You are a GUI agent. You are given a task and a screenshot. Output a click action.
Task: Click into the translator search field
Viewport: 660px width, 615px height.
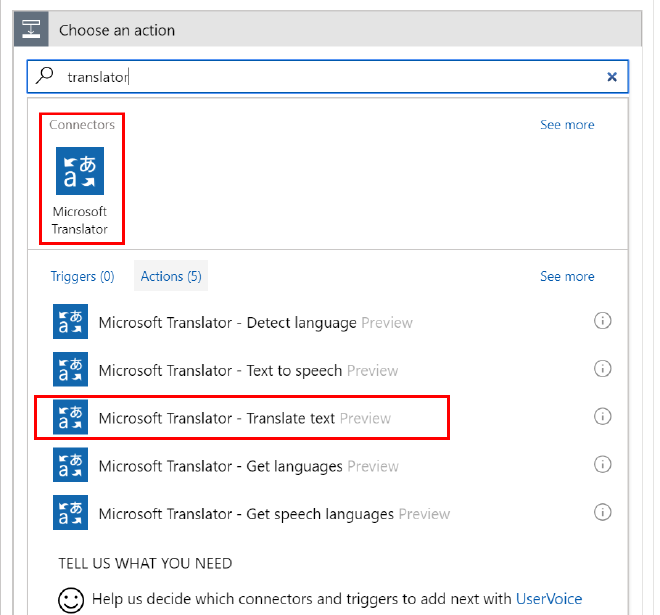click(330, 77)
